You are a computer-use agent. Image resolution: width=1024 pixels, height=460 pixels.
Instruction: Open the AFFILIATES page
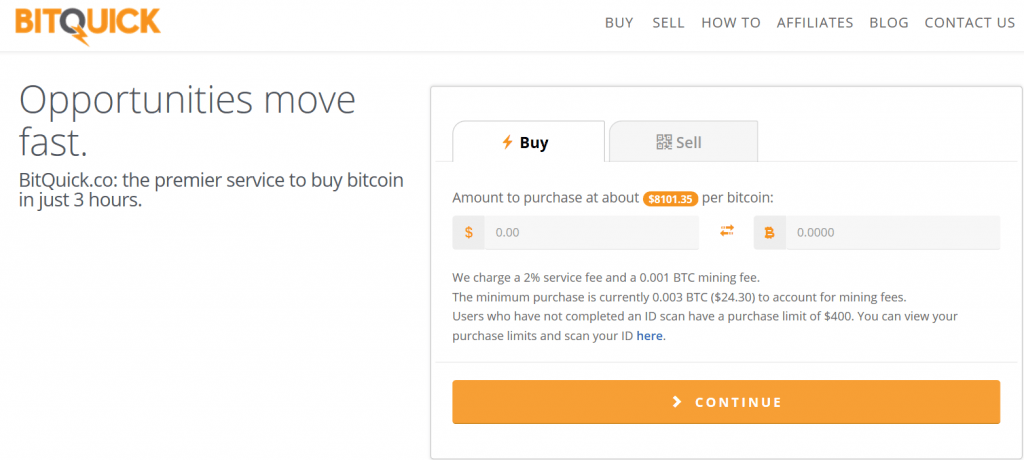pos(815,23)
